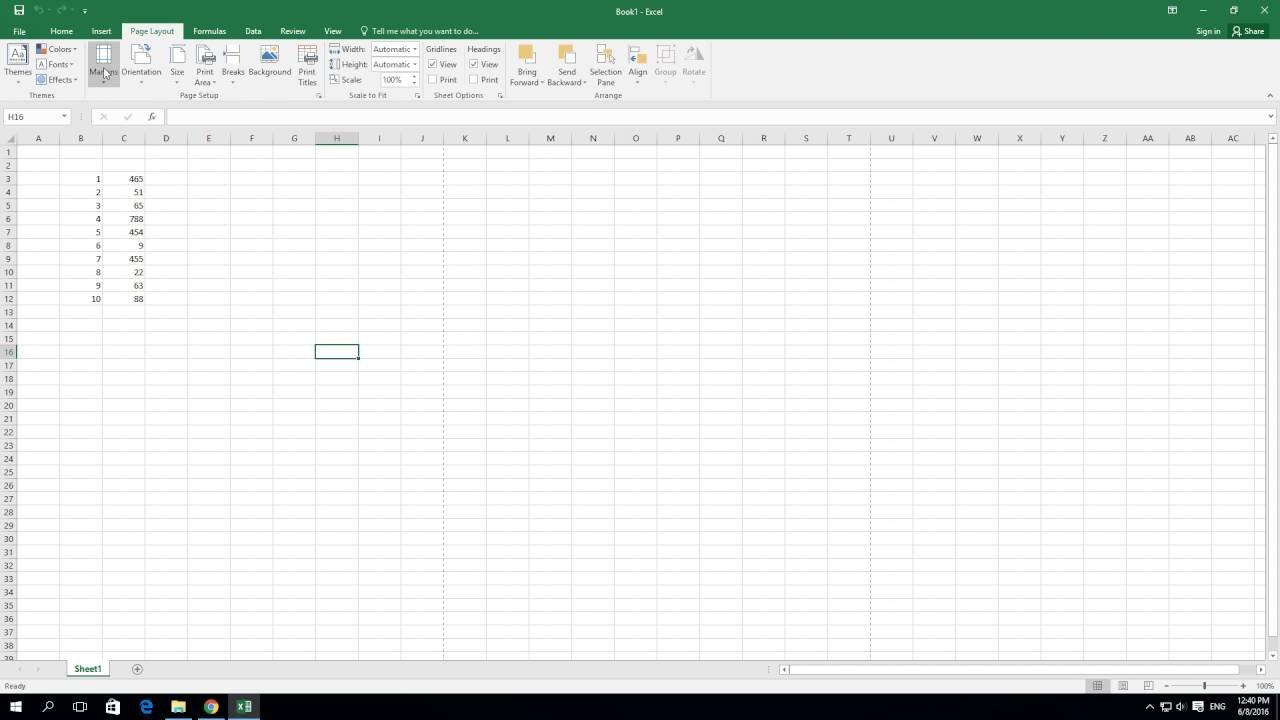Click the Share button
This screenshot has width=1280, height=720.
tap(1248, 31)
